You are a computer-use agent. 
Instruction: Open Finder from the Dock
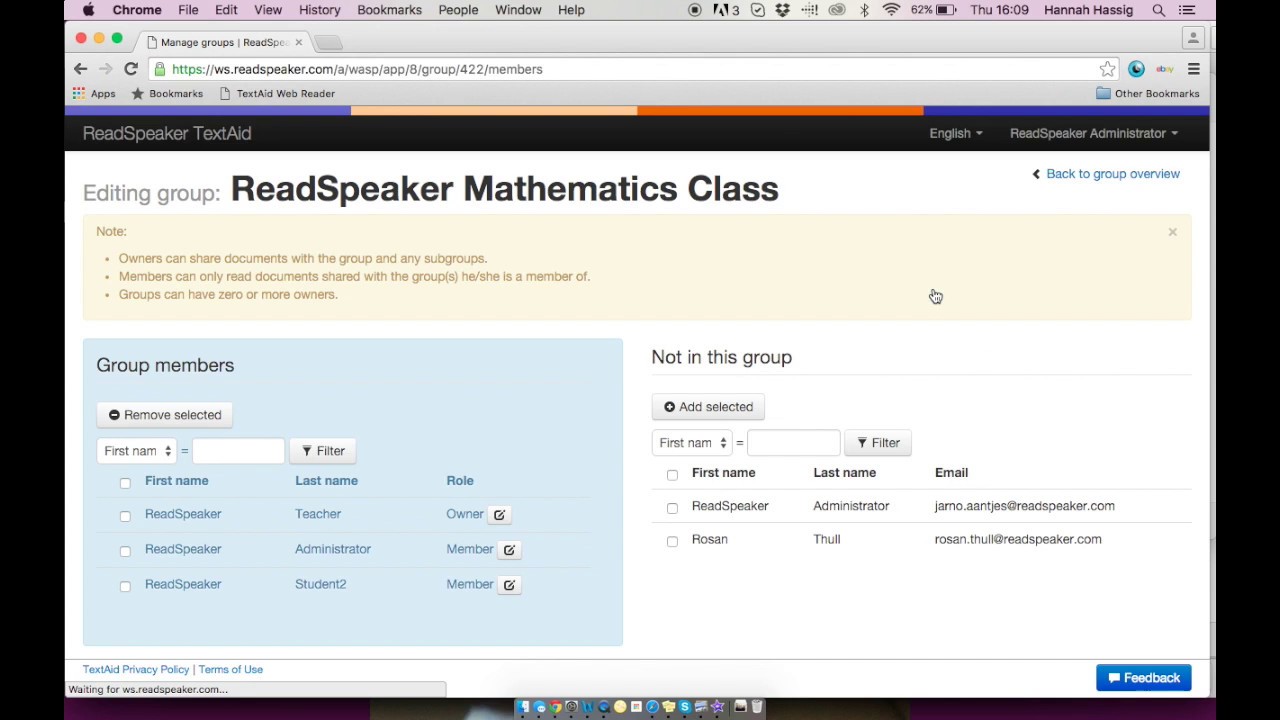[x=523, y=707]
